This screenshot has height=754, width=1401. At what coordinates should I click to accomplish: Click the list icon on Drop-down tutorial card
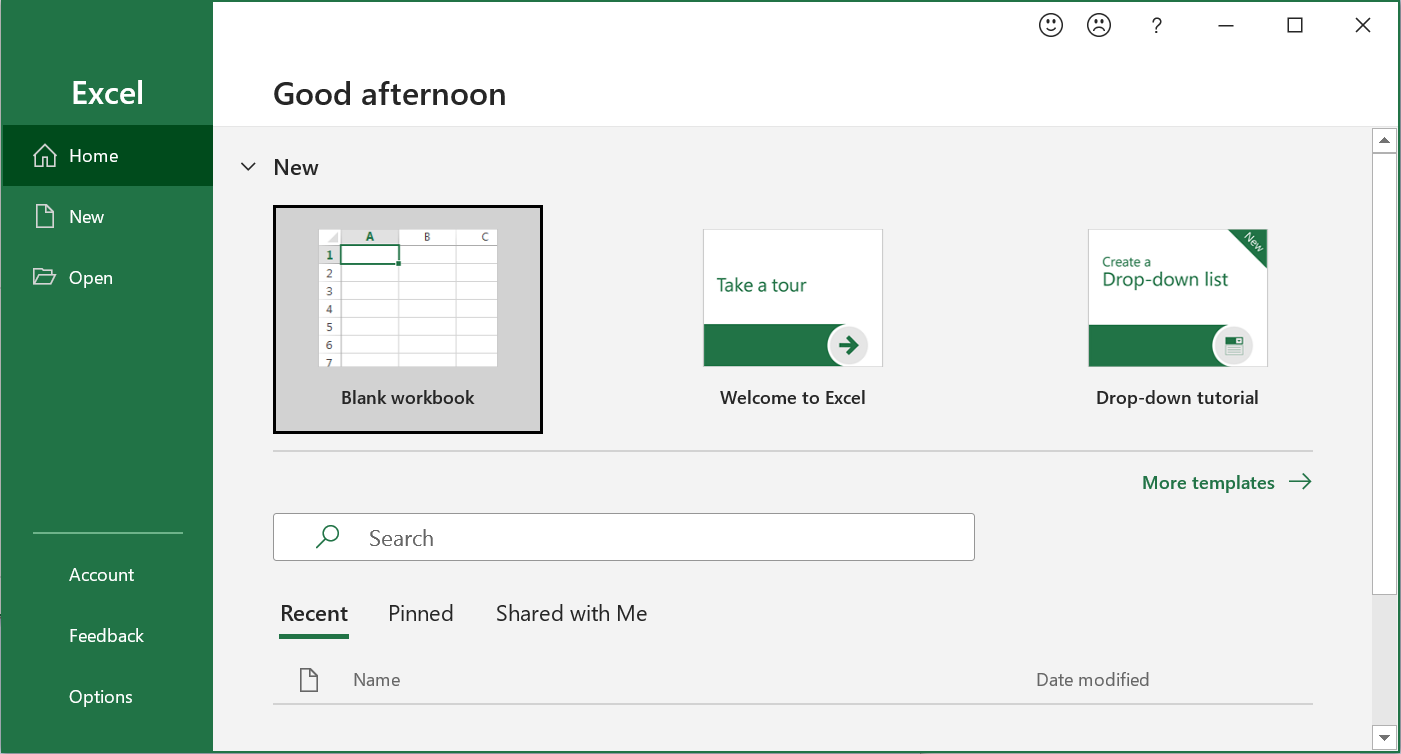tap(1233, 346)
